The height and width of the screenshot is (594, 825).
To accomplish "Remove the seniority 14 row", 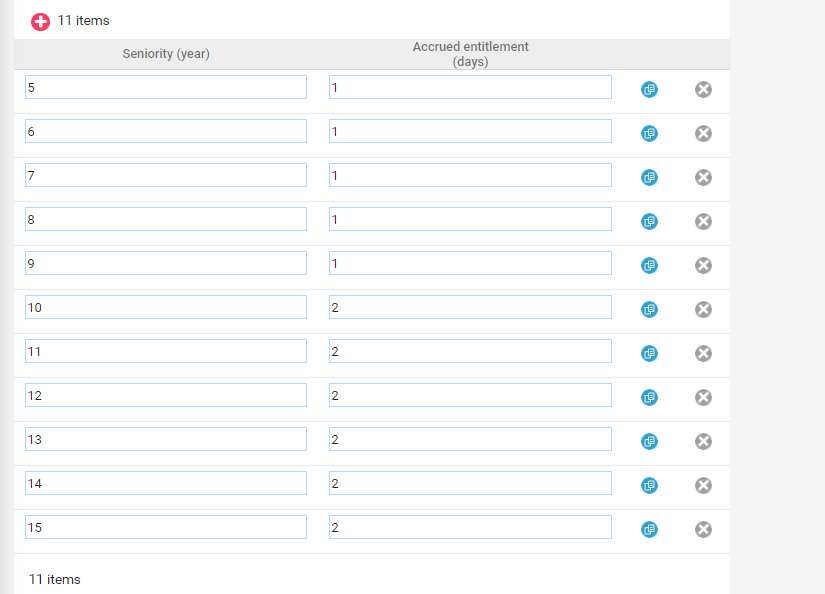I will click(x=703, y=485).
